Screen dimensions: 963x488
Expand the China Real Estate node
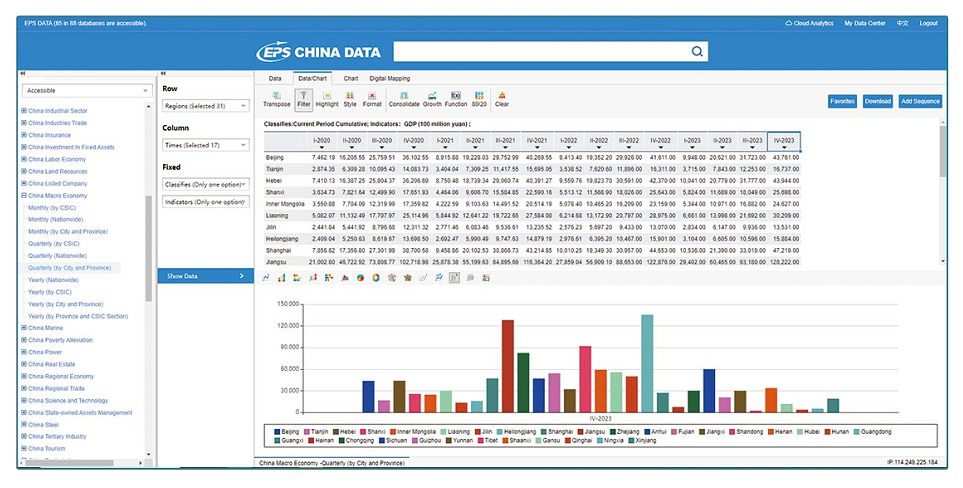[23, 364]
